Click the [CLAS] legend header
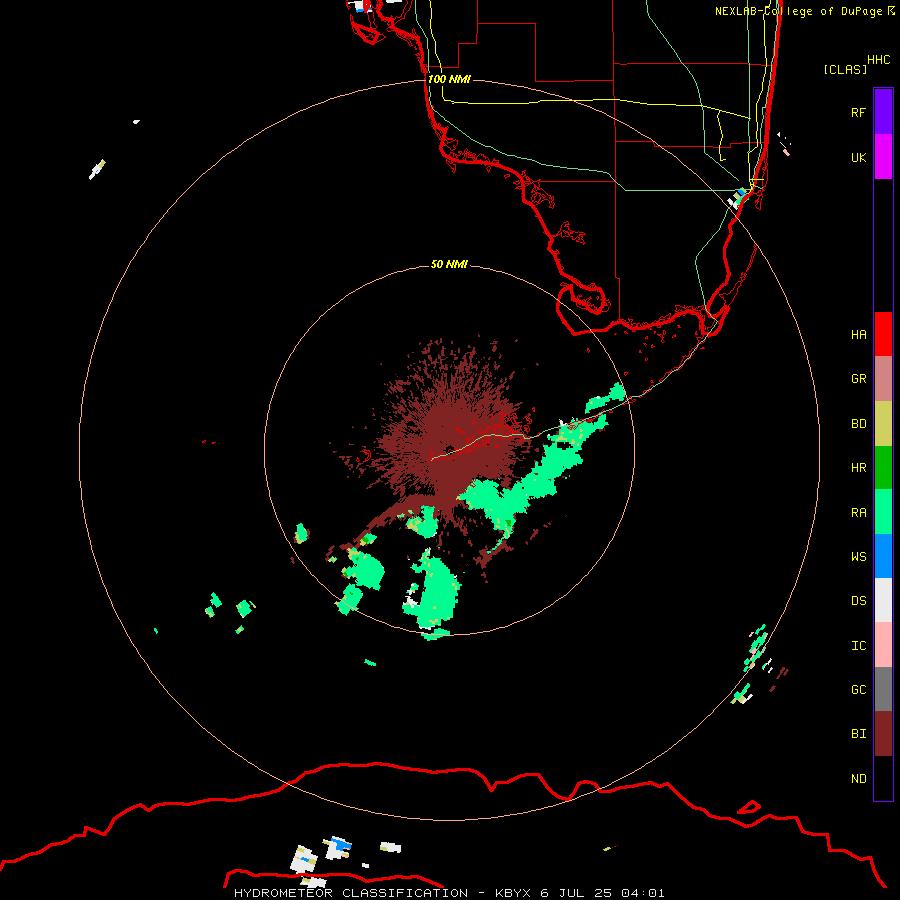Image resolution: width=900 pixels, height=900 pixels. tap(845, 69)
